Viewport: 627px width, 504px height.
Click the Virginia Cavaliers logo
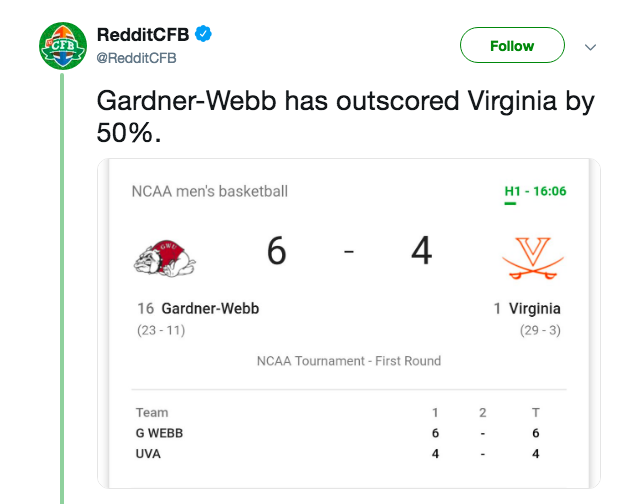point(532,256)
